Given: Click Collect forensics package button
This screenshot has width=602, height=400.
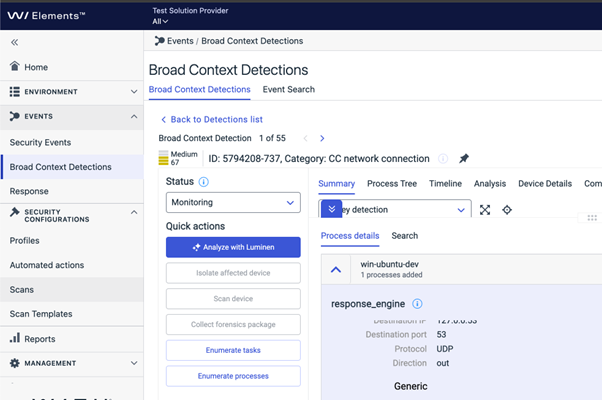Looking at the screenshot, I should coord(233,324).
